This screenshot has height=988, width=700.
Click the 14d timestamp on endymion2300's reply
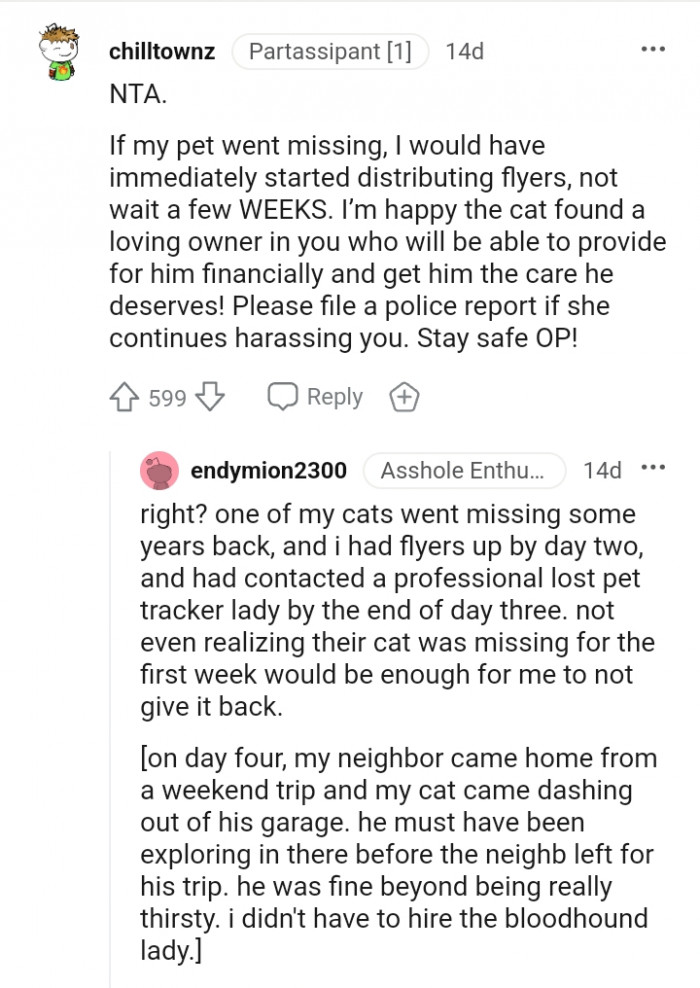(602, 470)
